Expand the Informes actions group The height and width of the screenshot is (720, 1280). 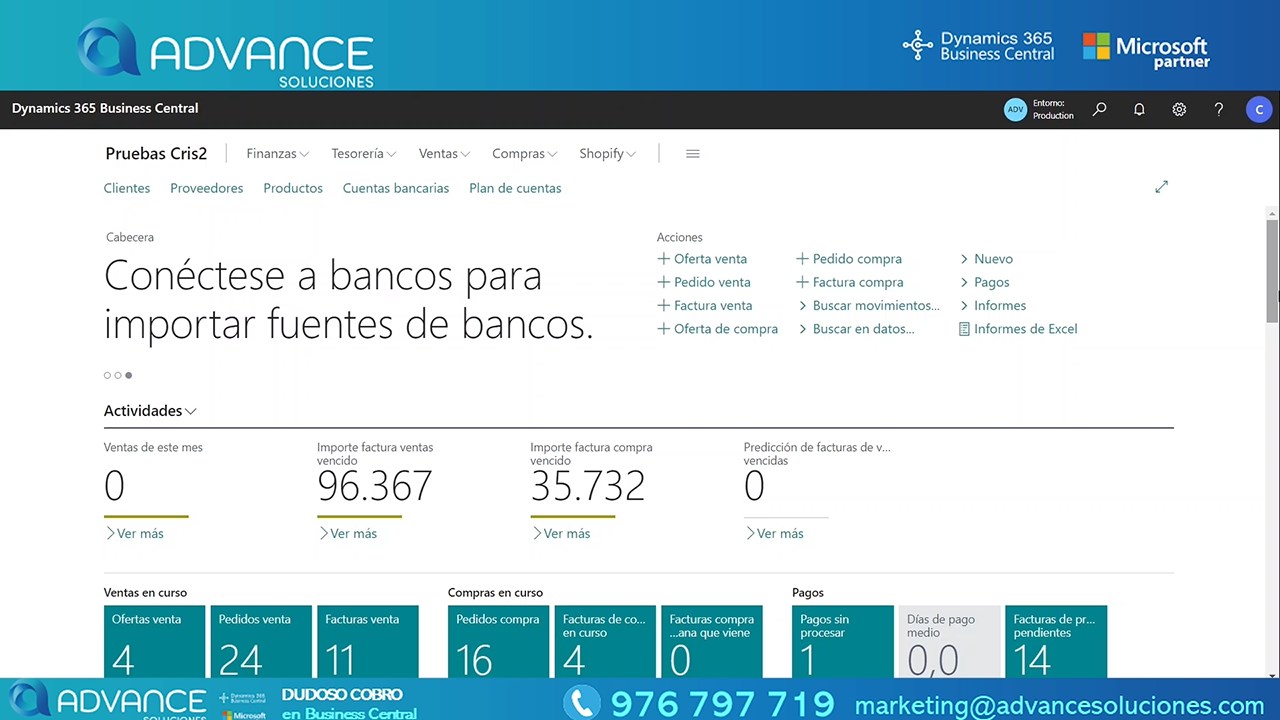[993, 306]
